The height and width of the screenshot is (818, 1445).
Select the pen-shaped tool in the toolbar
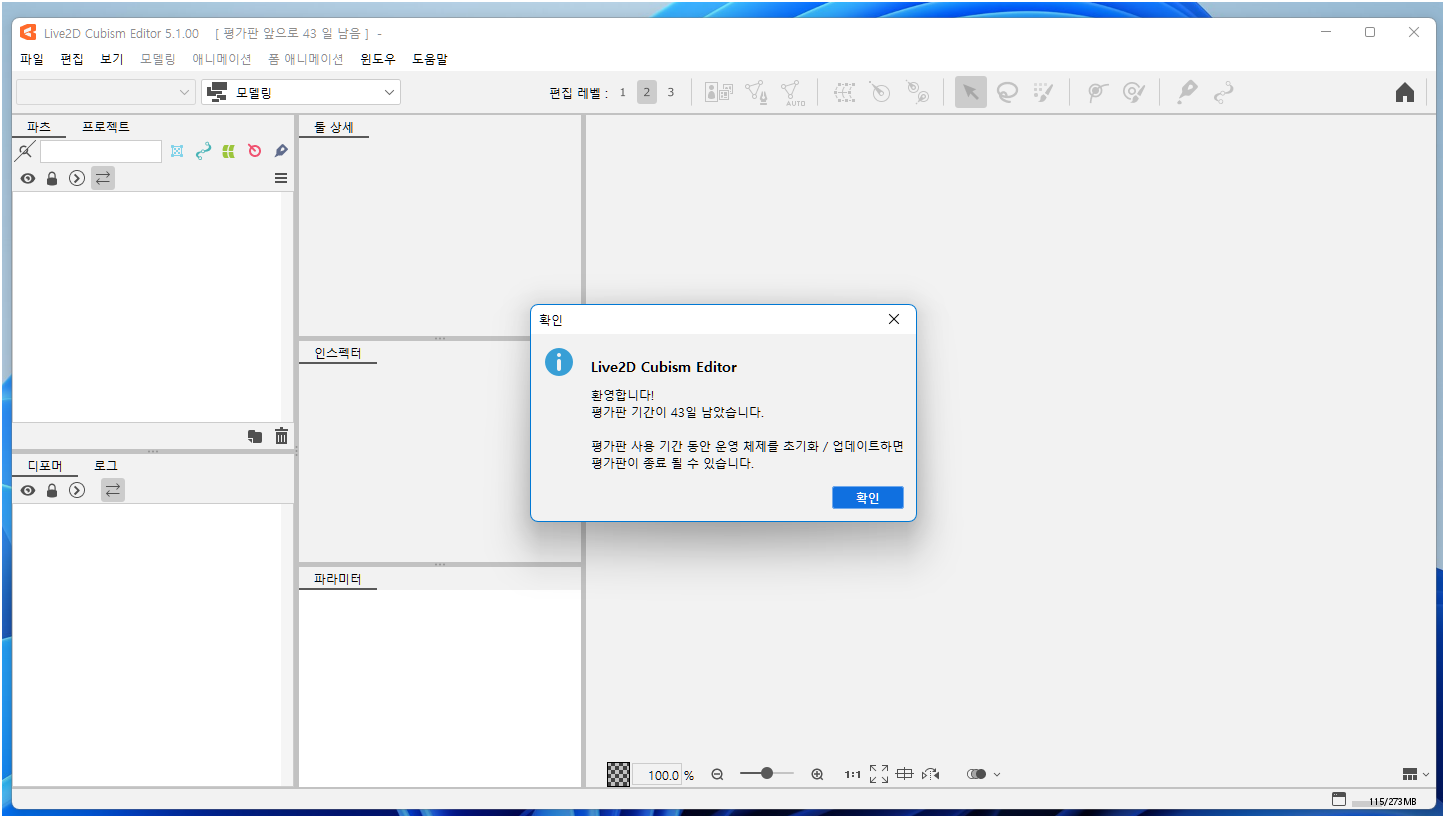coord(1187,93)
